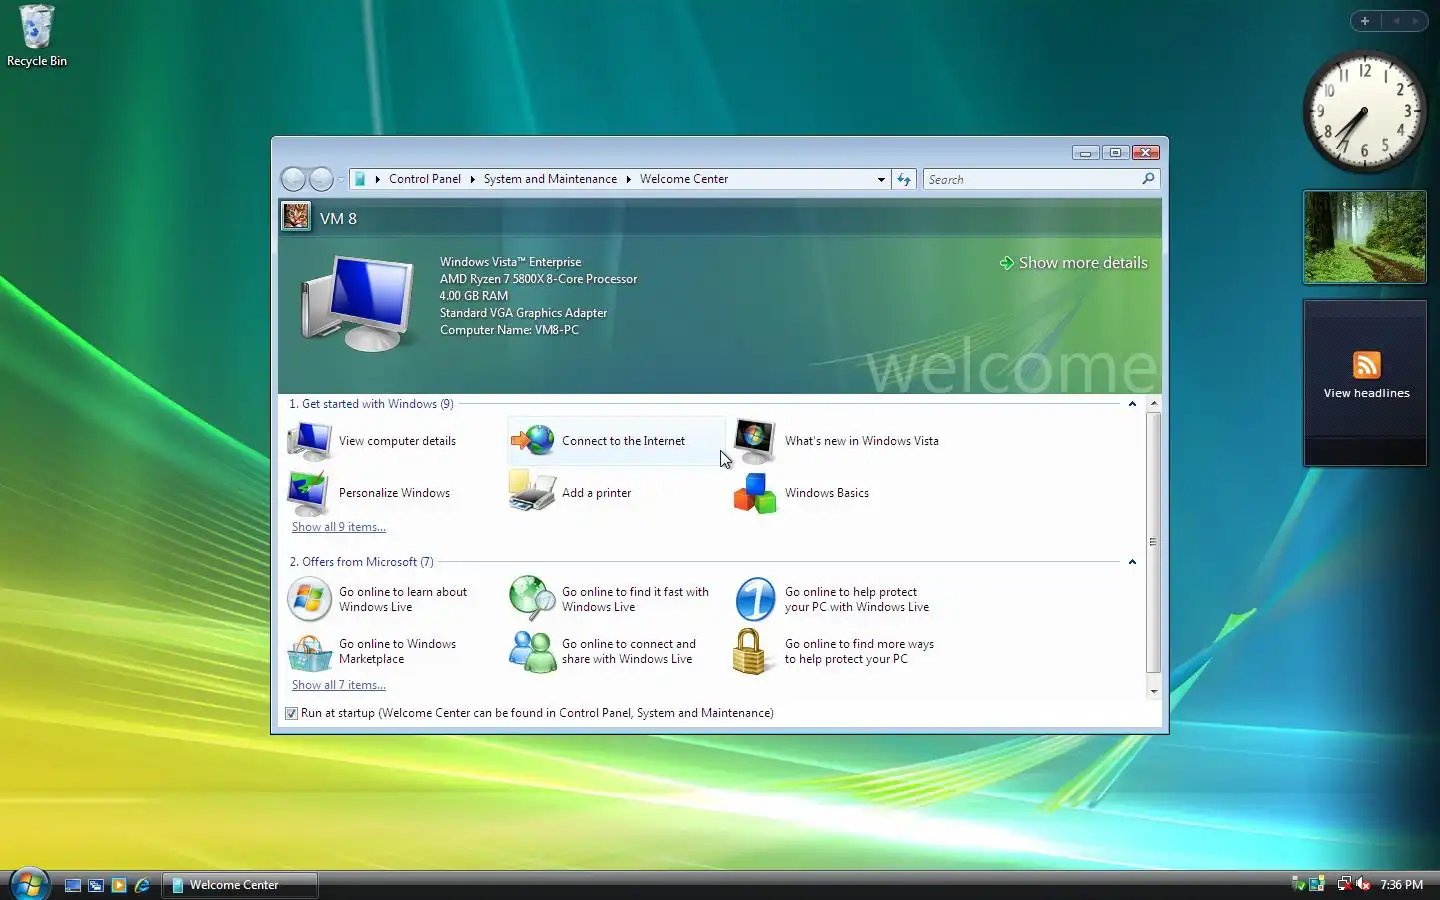Click the volume muted tray icon
This screenshot has width=1440, height=900.
(x=1363, y=884)
